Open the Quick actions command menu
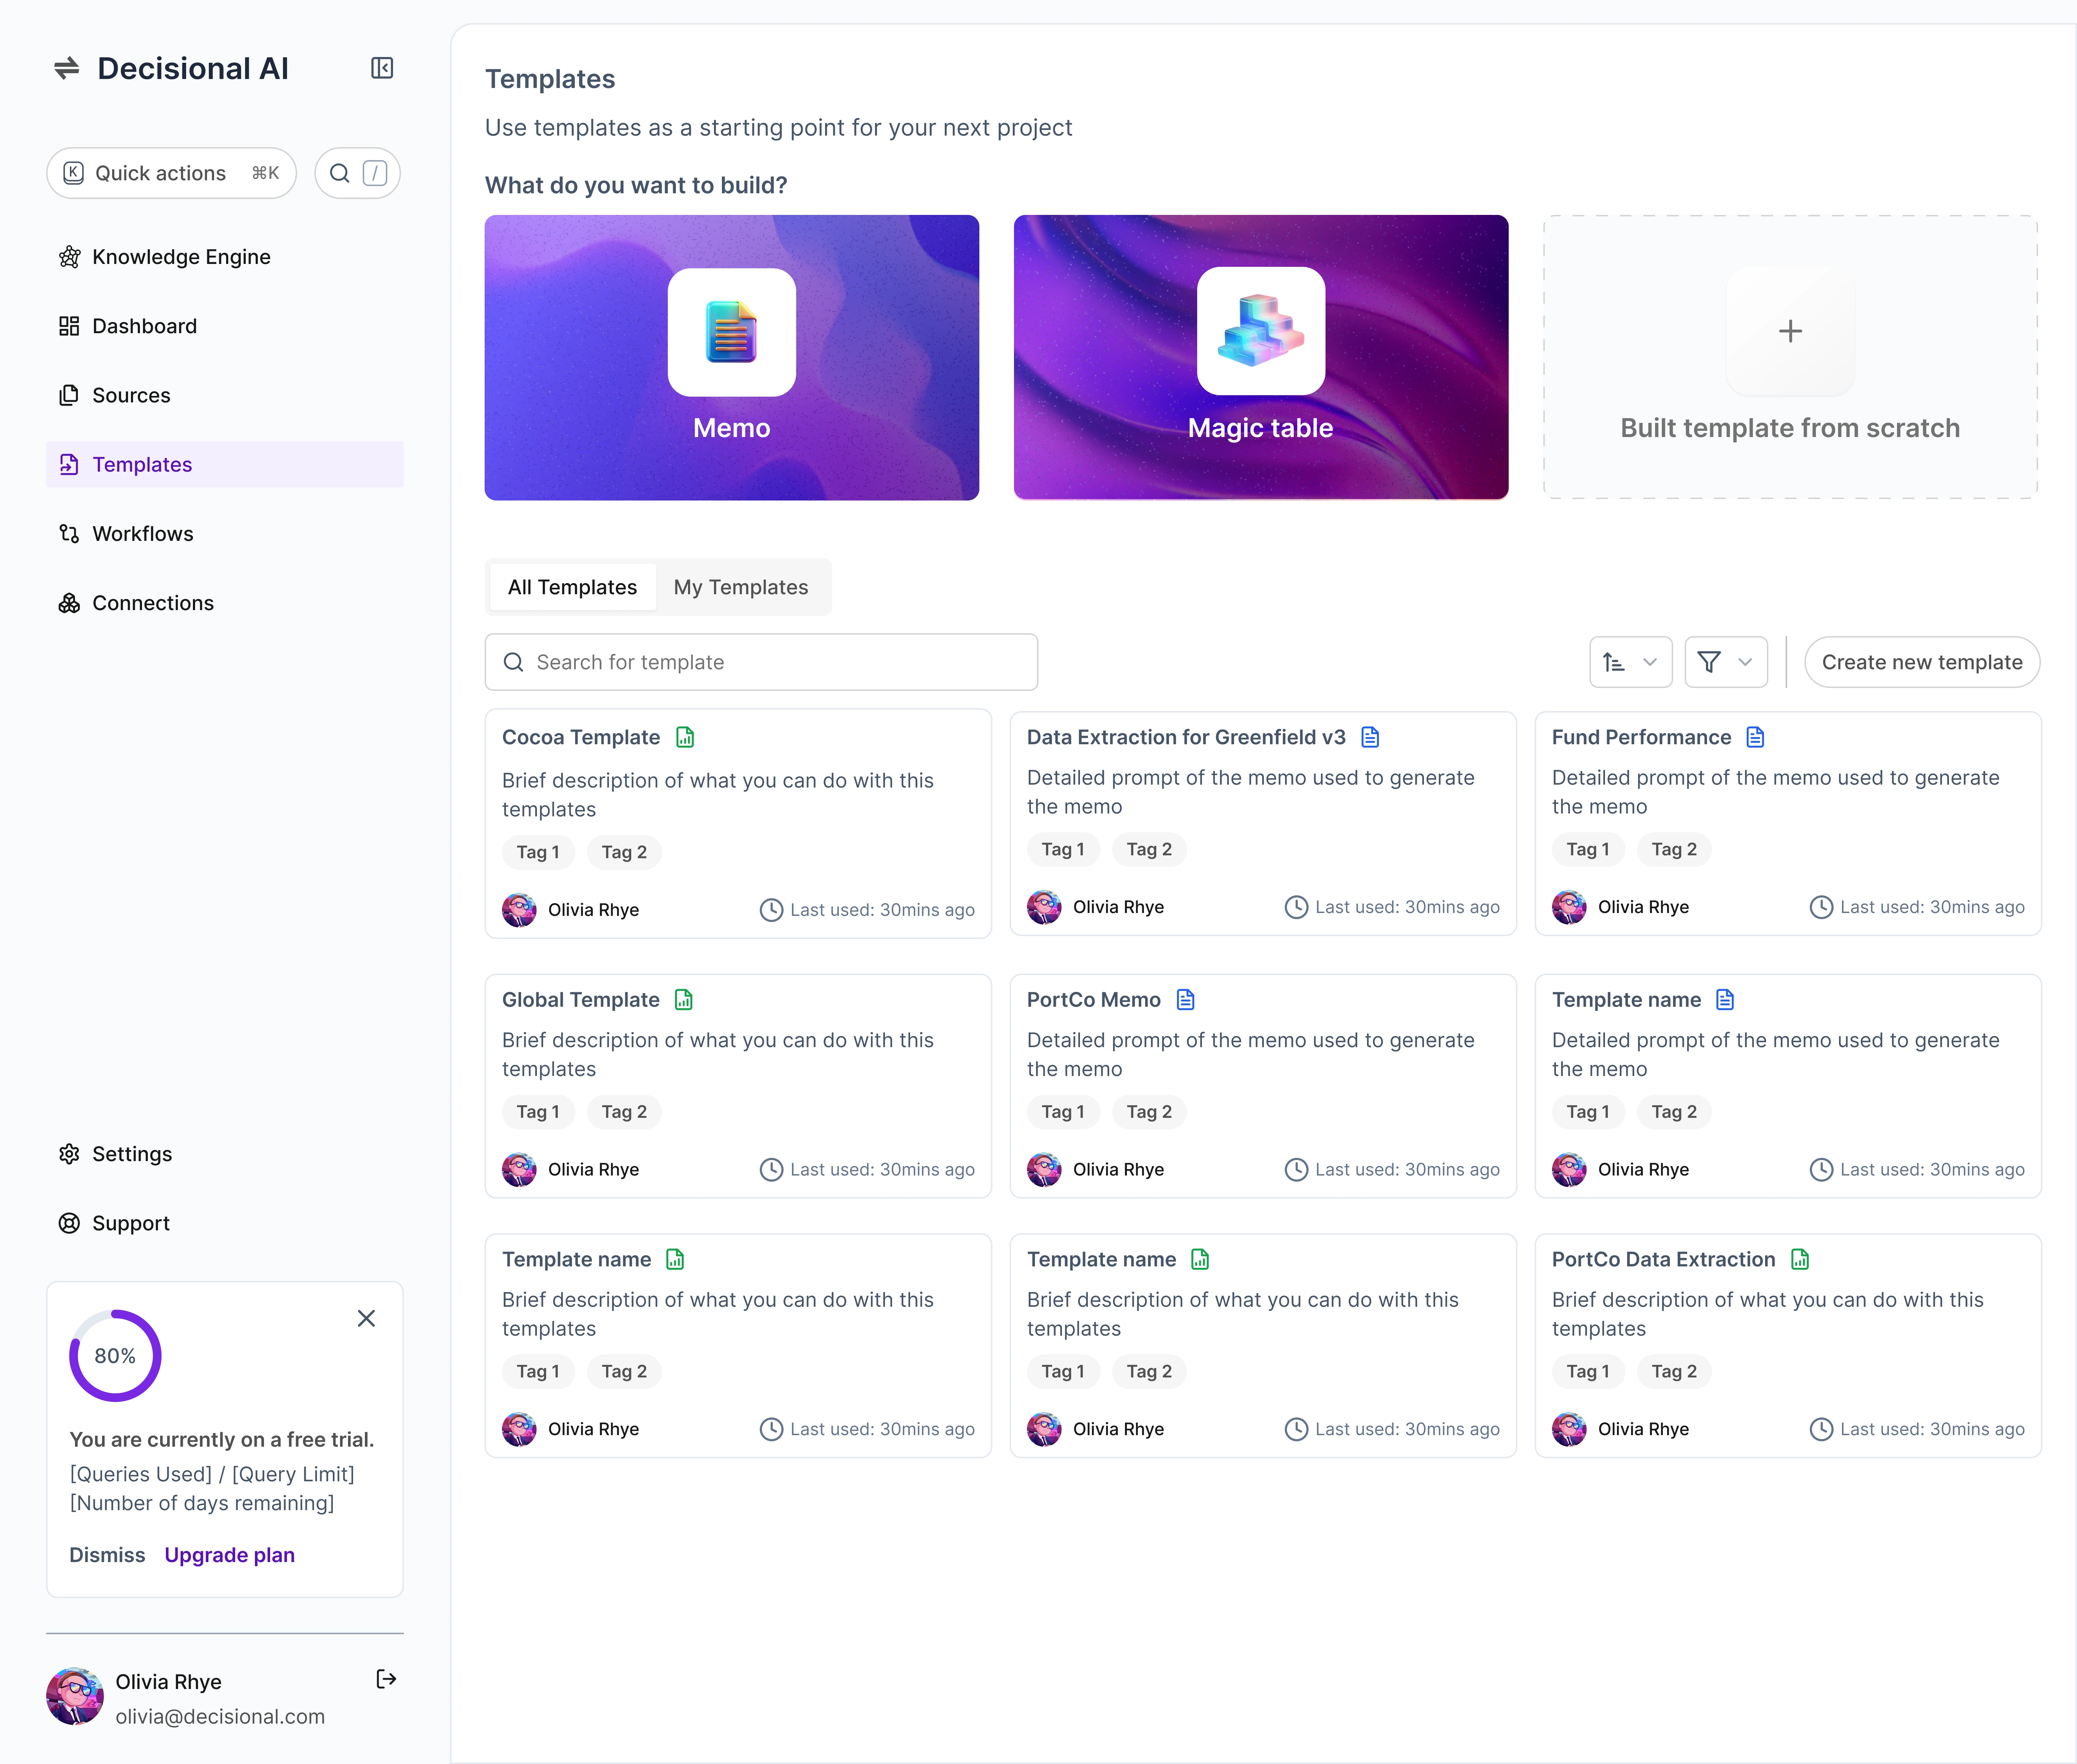Screen dimensions: 2077x1764 pos(171,173)
